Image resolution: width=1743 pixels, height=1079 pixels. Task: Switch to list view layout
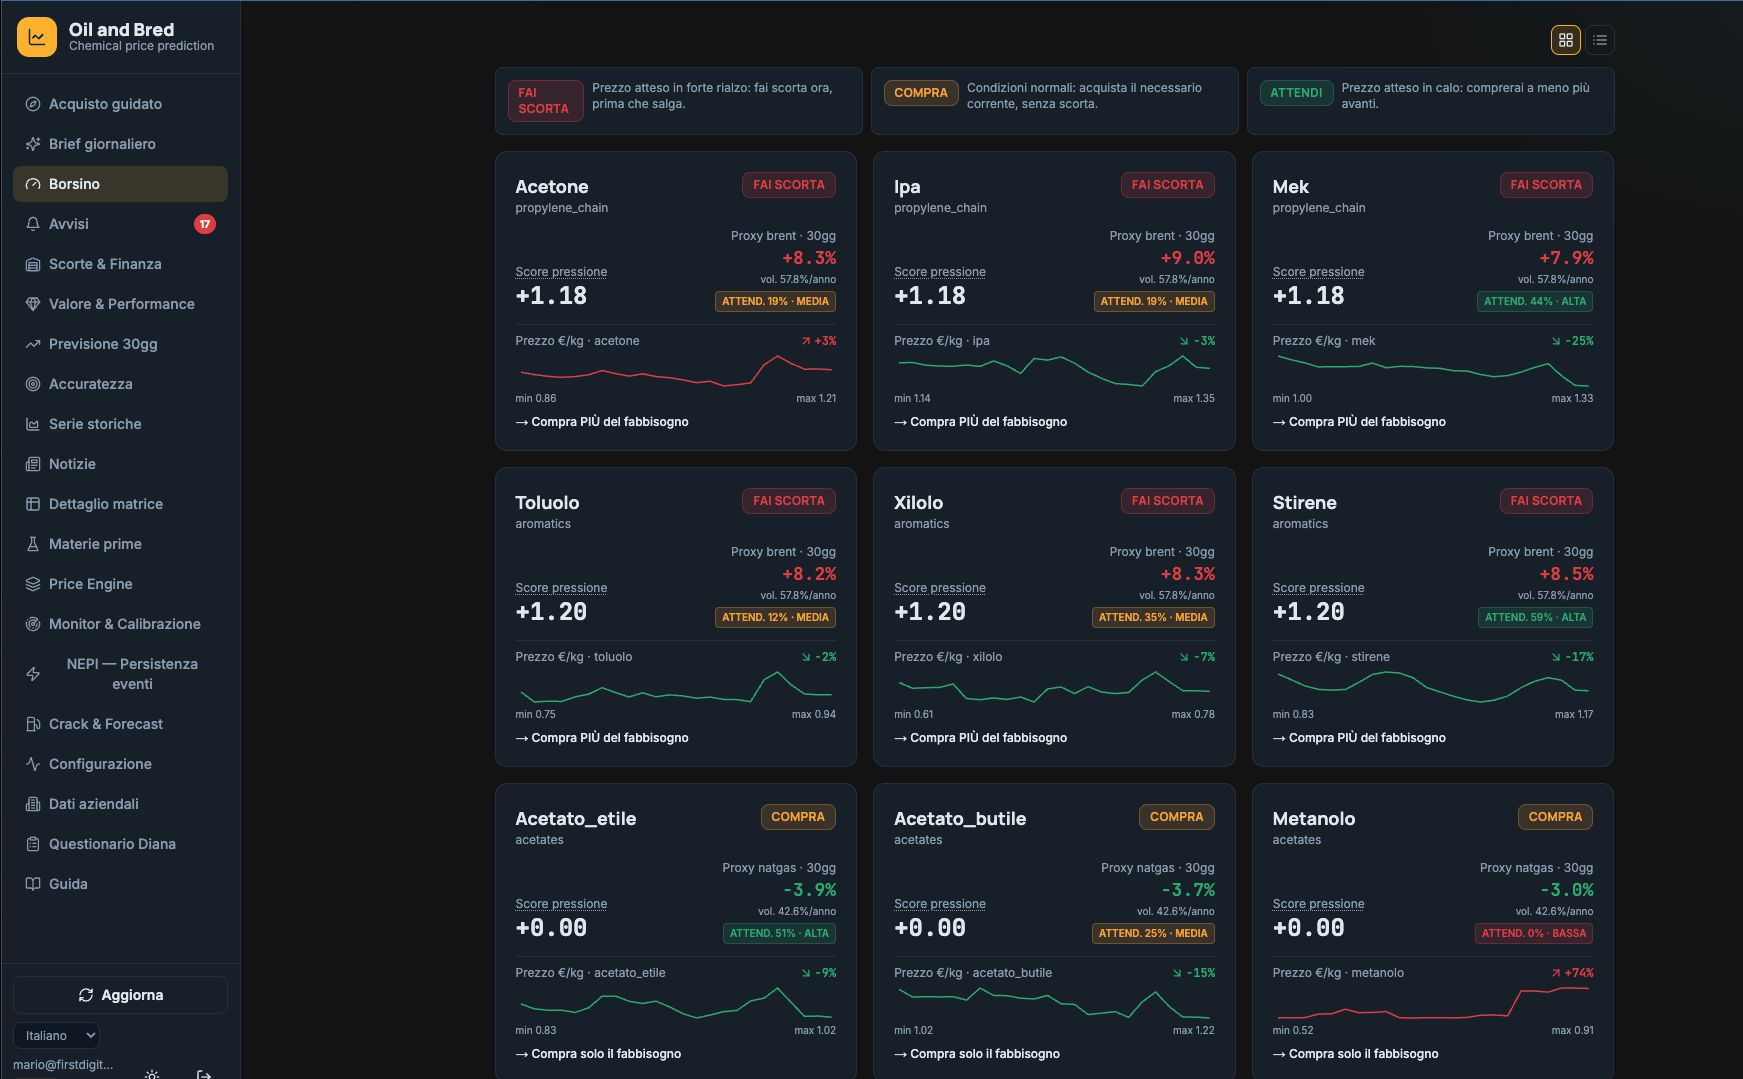pyautogui.click(x=1600, y=40)
